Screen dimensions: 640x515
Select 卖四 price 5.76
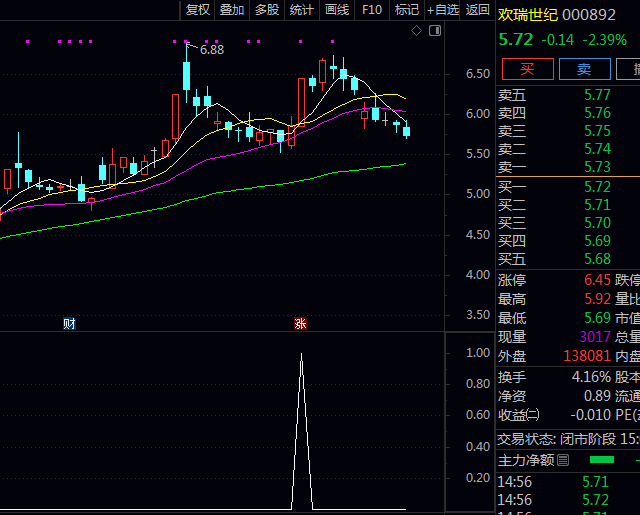point(597,113)
